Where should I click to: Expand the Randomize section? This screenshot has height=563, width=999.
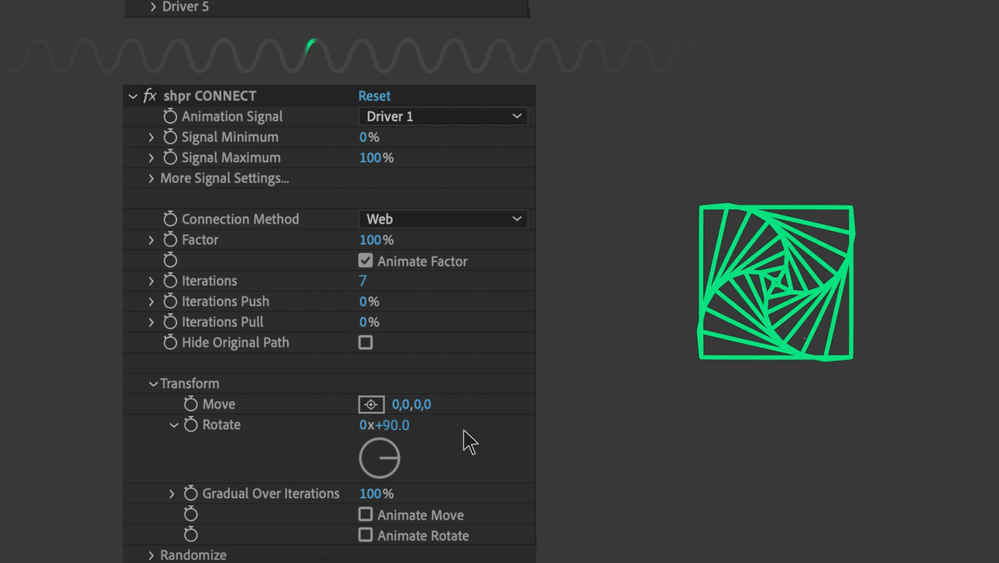click(x=152, y=555)
